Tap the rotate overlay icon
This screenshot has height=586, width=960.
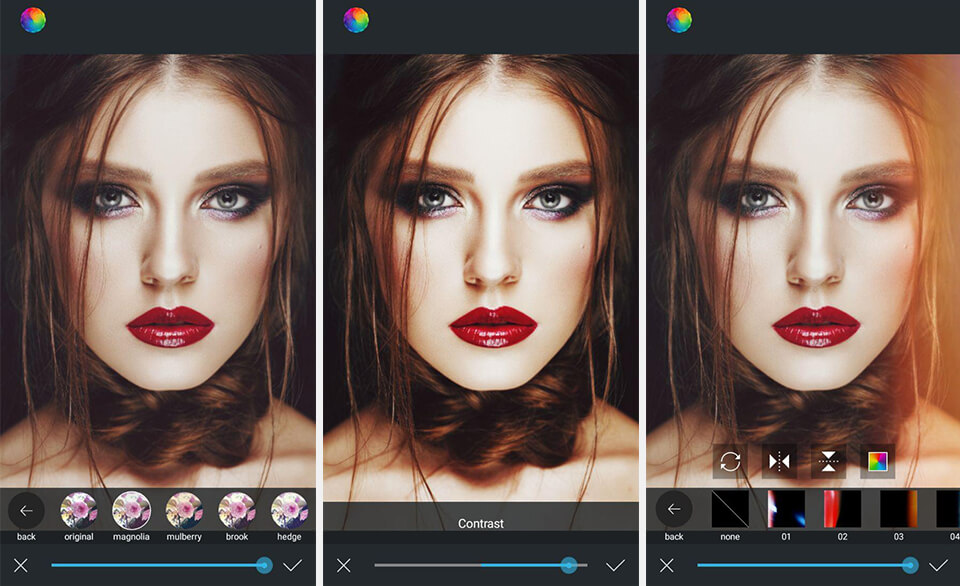point(730,461)
